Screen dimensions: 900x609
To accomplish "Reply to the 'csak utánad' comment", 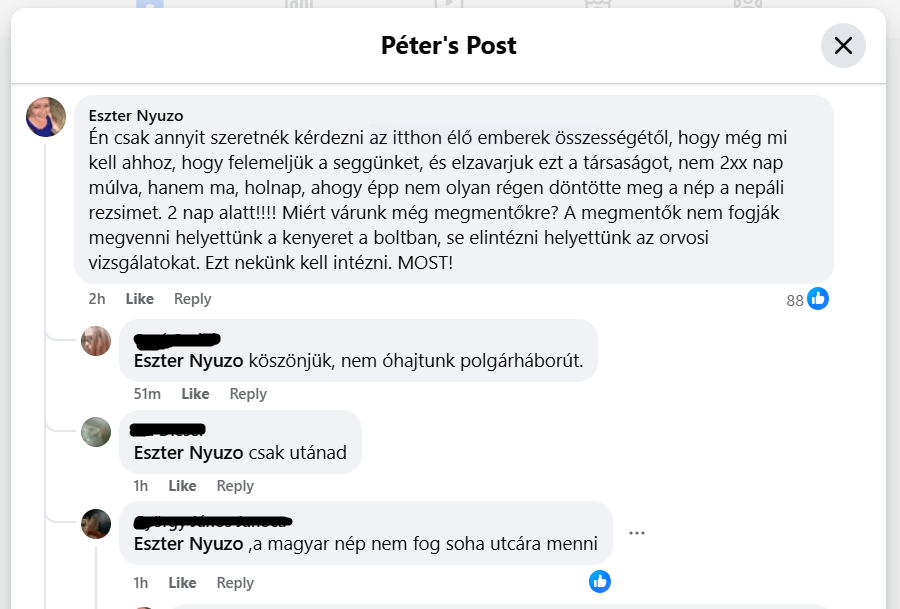I will click(235, 486).
